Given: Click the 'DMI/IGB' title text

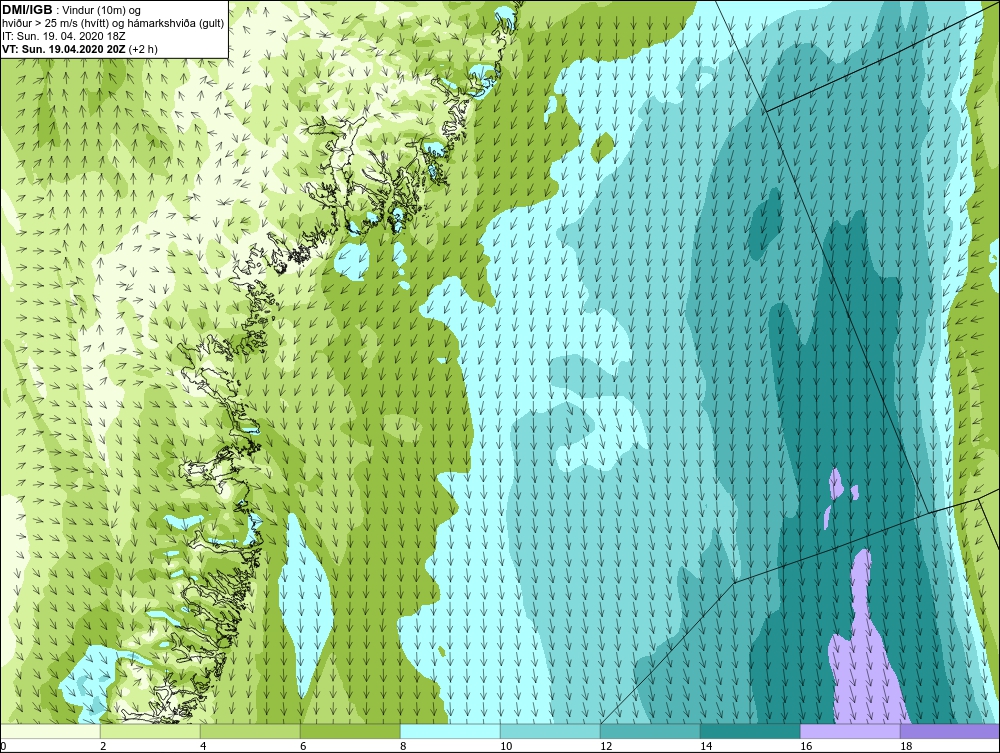Looking at the screenshot, I should [27, 10].
